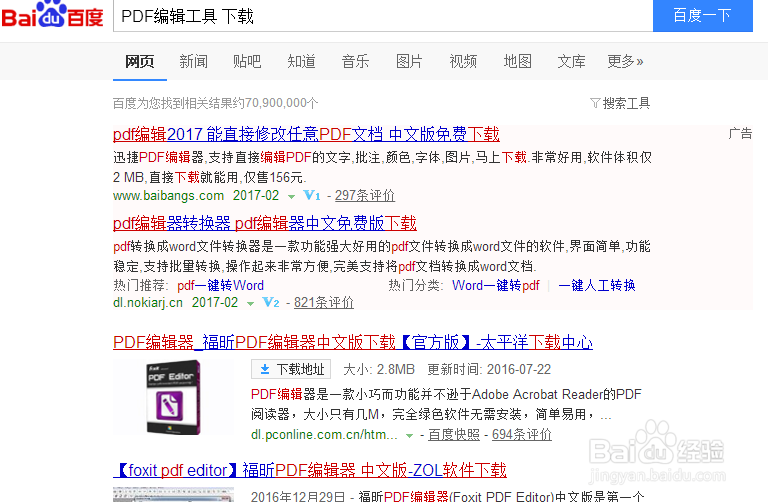Click the 广告 ad label
768x502 pixels.
(x=740, y=133)
